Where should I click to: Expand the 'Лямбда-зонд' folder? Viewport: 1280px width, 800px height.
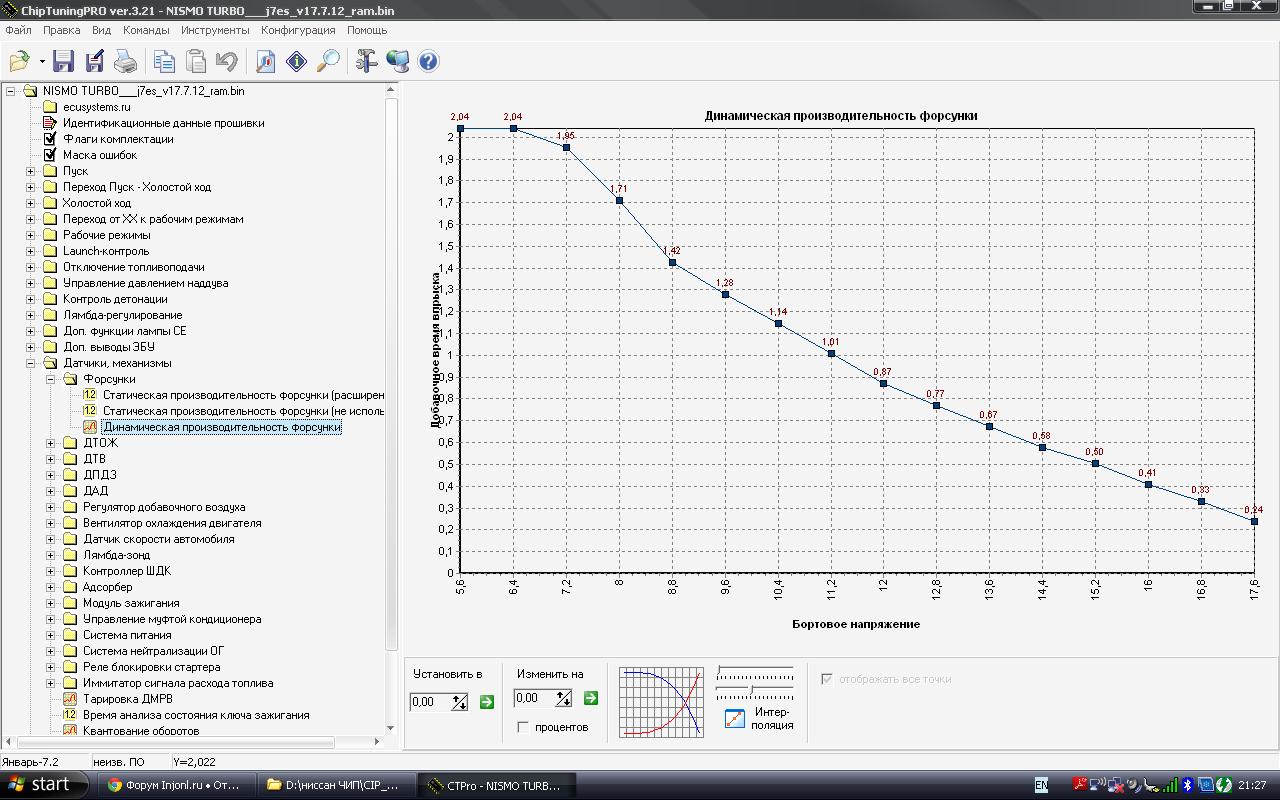coord(50,555)
